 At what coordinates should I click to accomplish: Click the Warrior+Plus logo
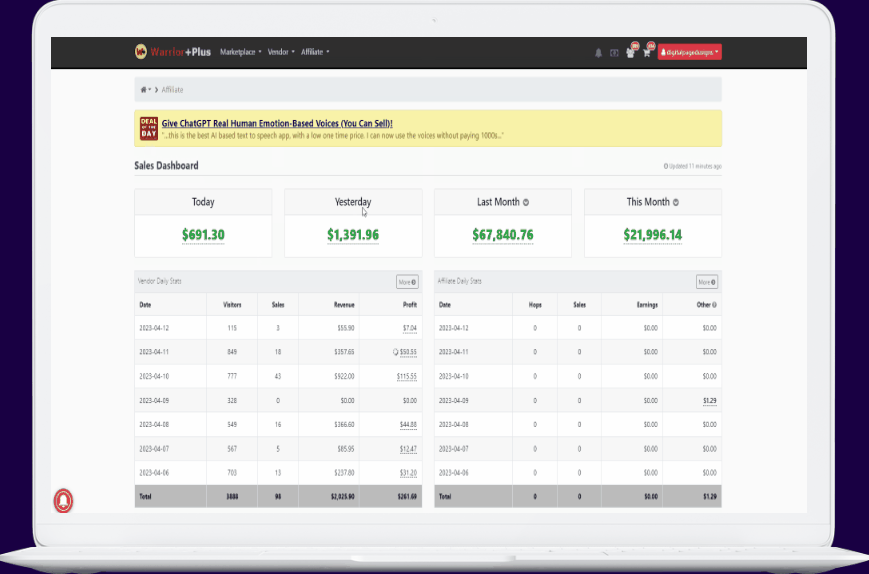[x=172, y=52]
